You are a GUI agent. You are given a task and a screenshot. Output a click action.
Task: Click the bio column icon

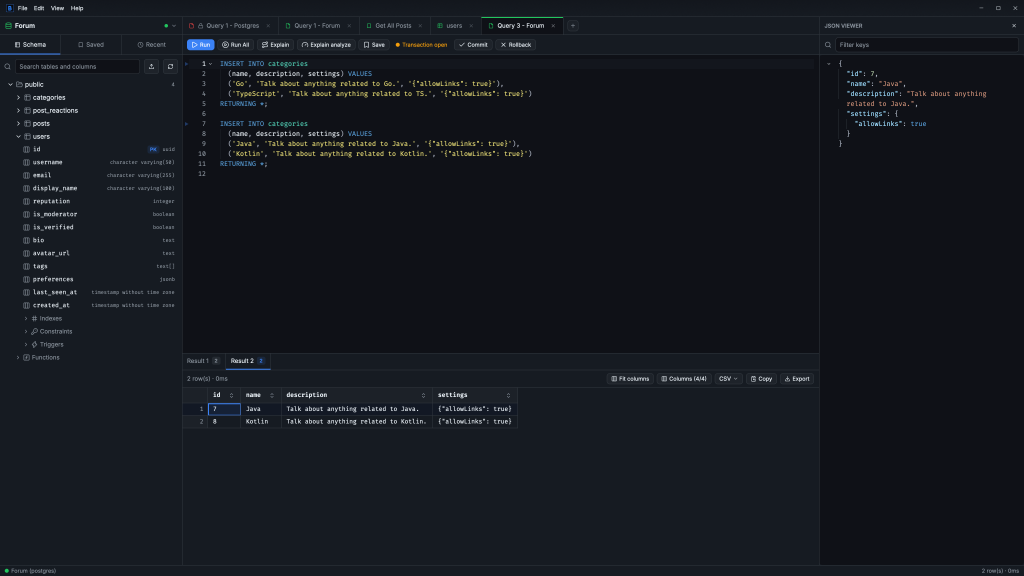(26, 240)
